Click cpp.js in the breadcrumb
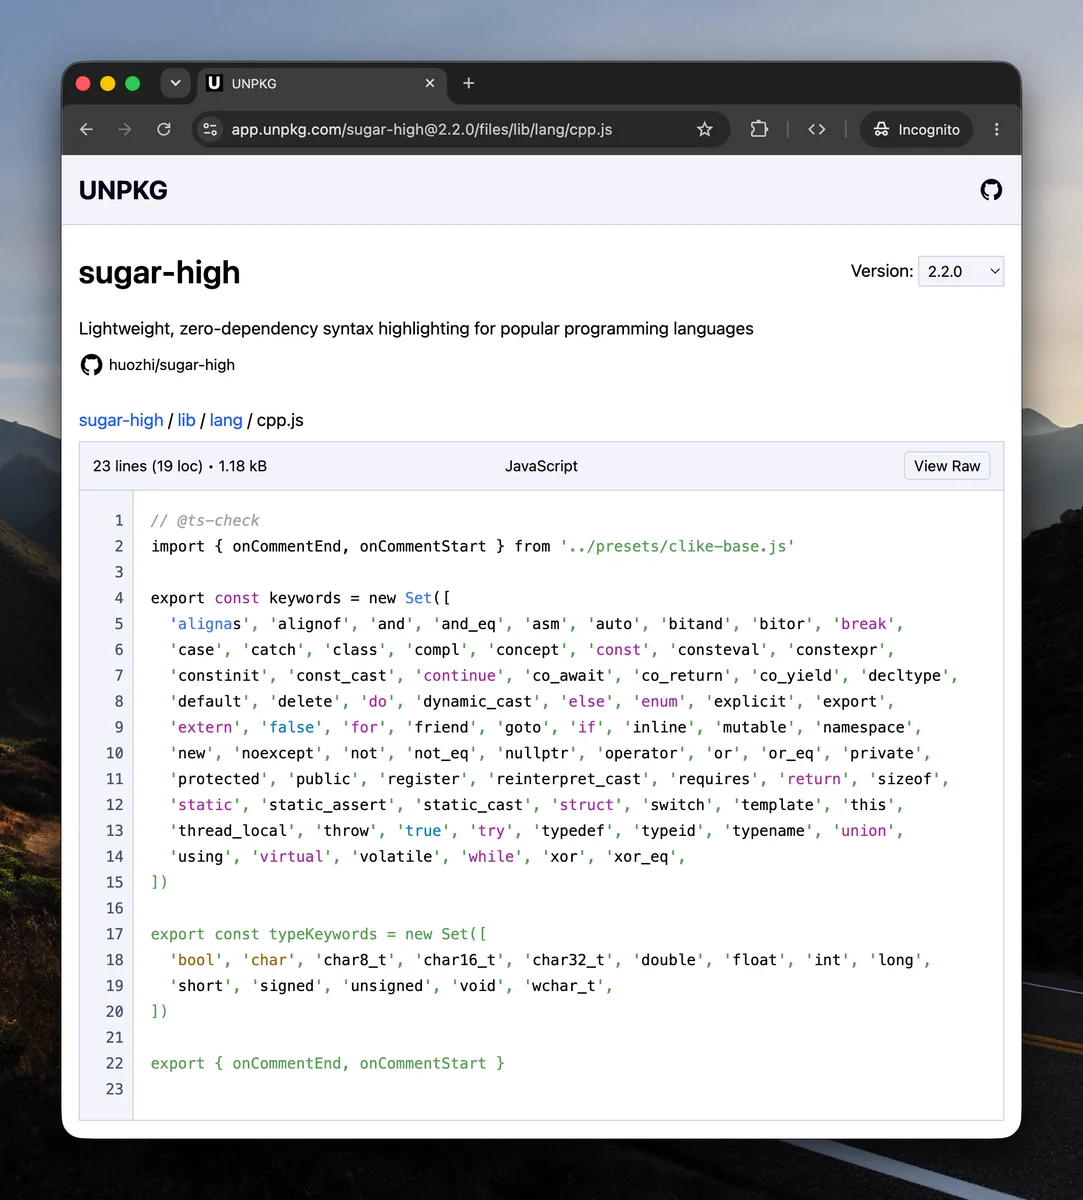 [280, 420]
